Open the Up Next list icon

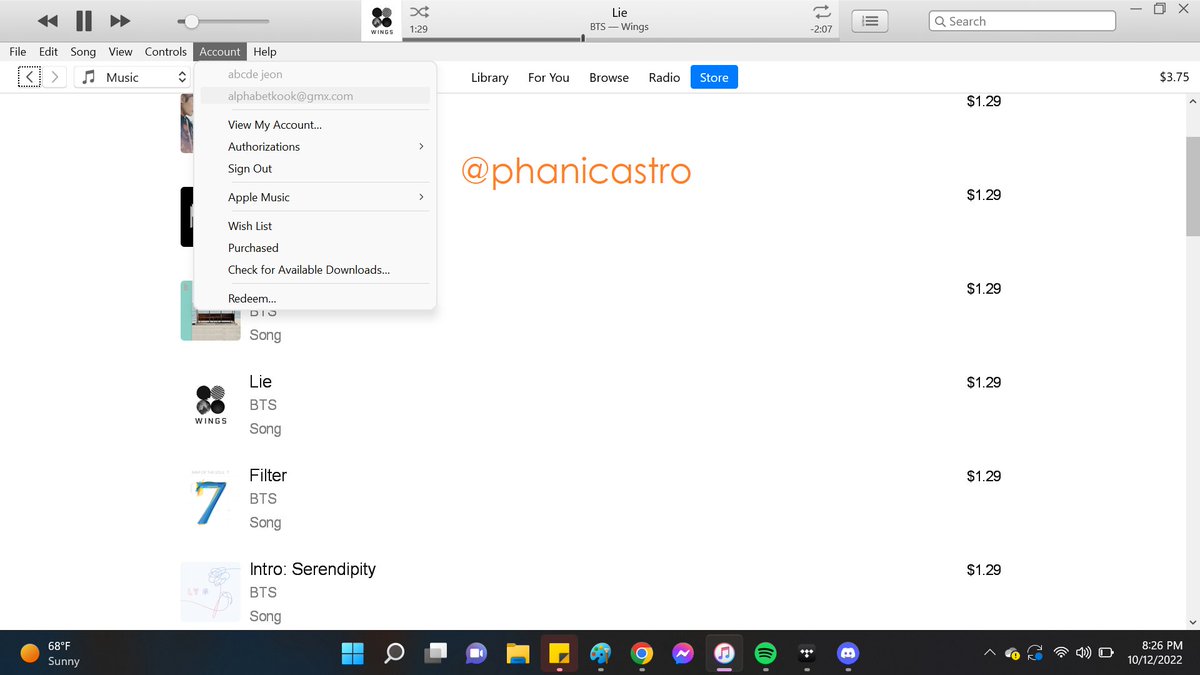tap(871, 21)
